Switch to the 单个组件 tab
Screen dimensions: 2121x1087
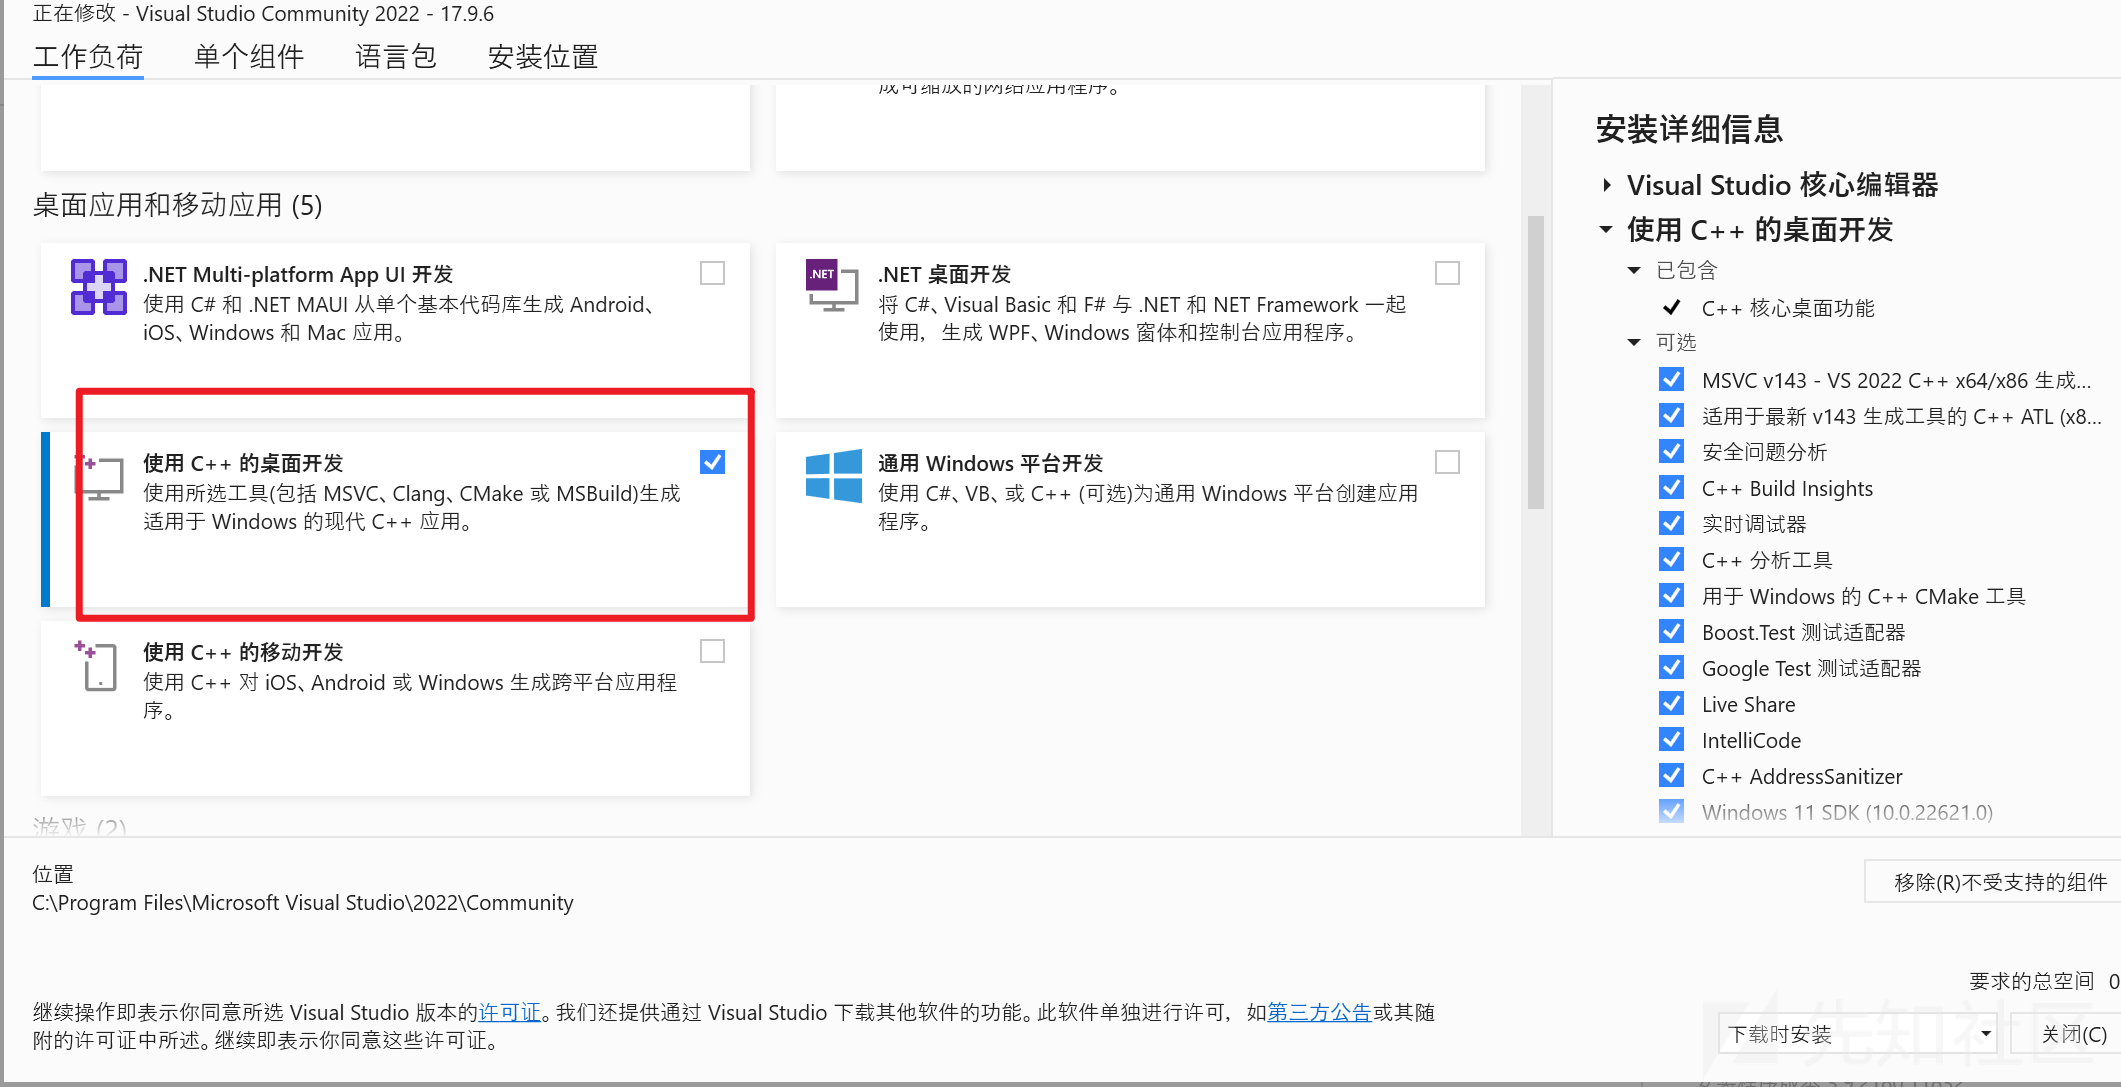[249, 57]
